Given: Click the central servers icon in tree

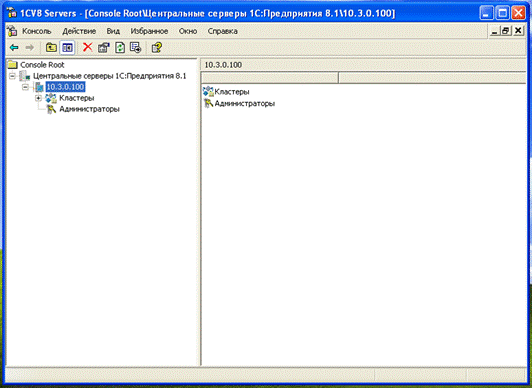Looking at the screenshot, I should pyautogui.click(x=24, y=76).
